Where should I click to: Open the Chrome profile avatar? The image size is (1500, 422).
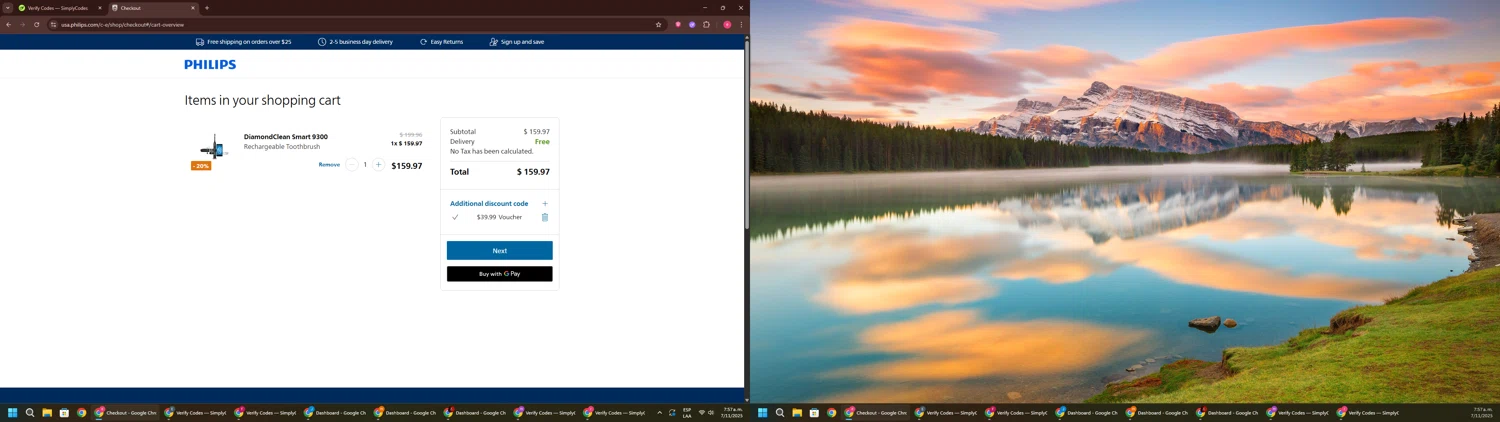[x=727, y=24]
